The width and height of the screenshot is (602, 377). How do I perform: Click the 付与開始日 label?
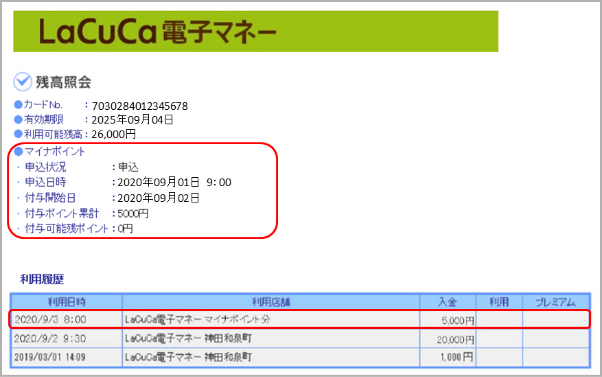tap(50, 198)
